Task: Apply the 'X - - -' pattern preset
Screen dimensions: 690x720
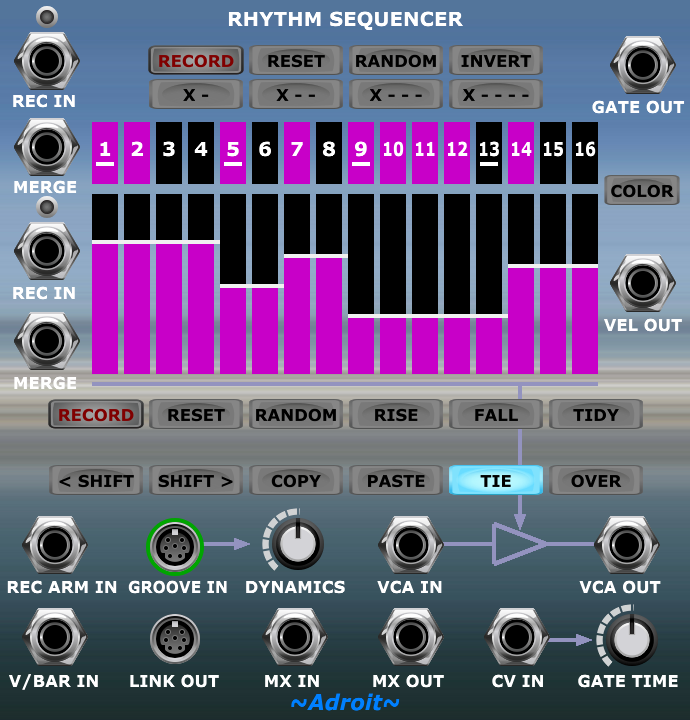Action: click(x=396, y=95)
